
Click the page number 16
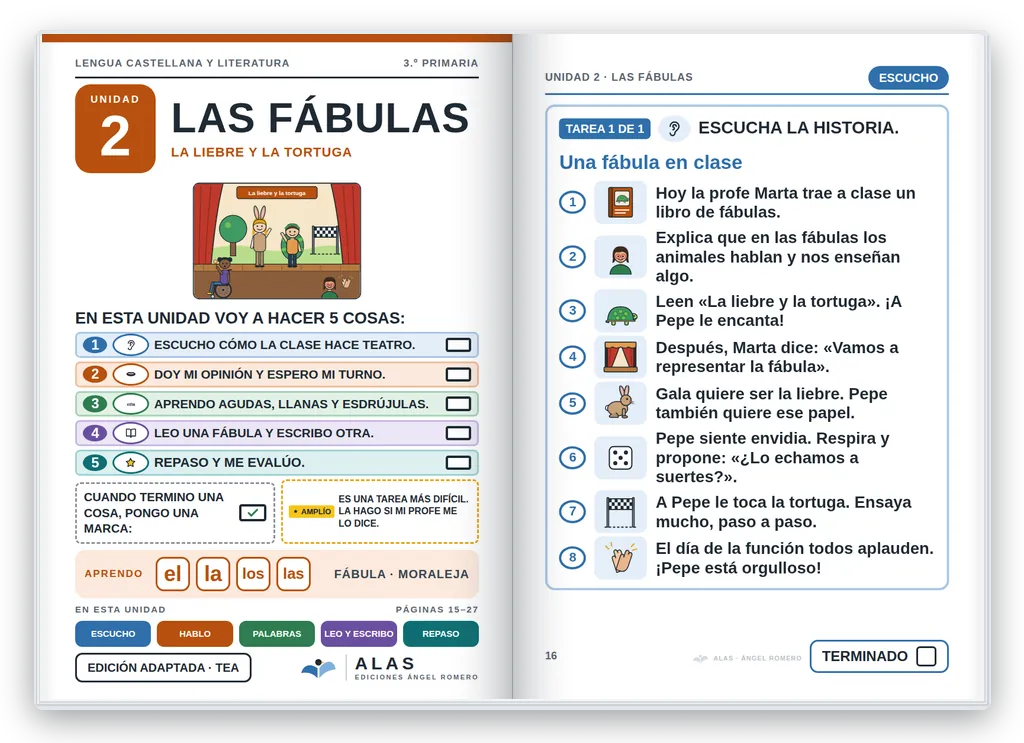pos(551,656)
